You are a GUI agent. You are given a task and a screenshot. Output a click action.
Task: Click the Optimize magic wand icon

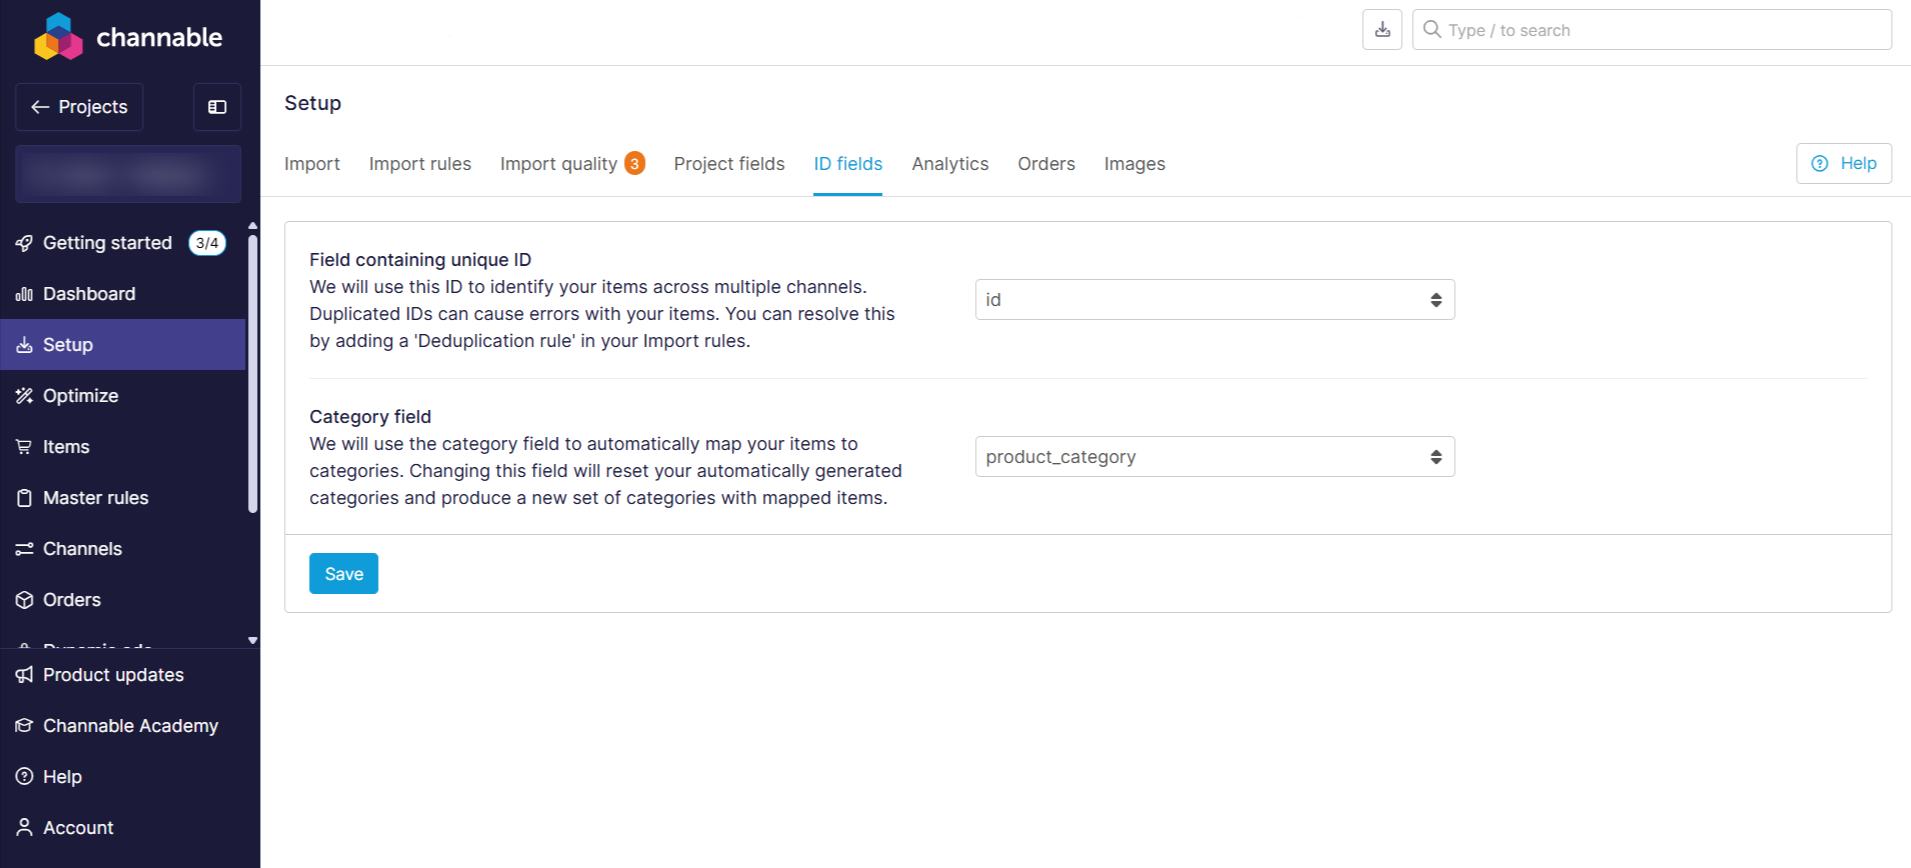24,396
